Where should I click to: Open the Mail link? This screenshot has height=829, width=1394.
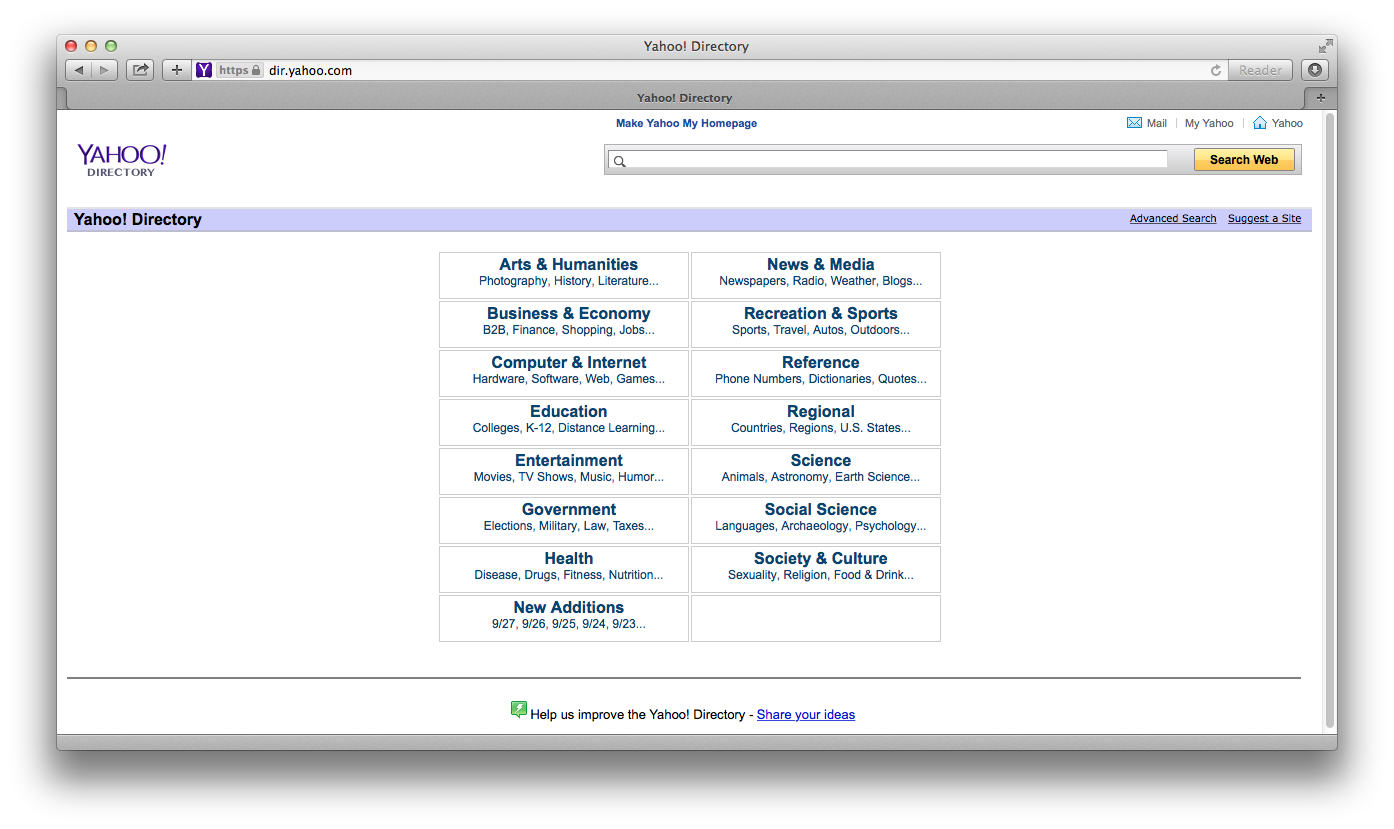click(1157, 123)
